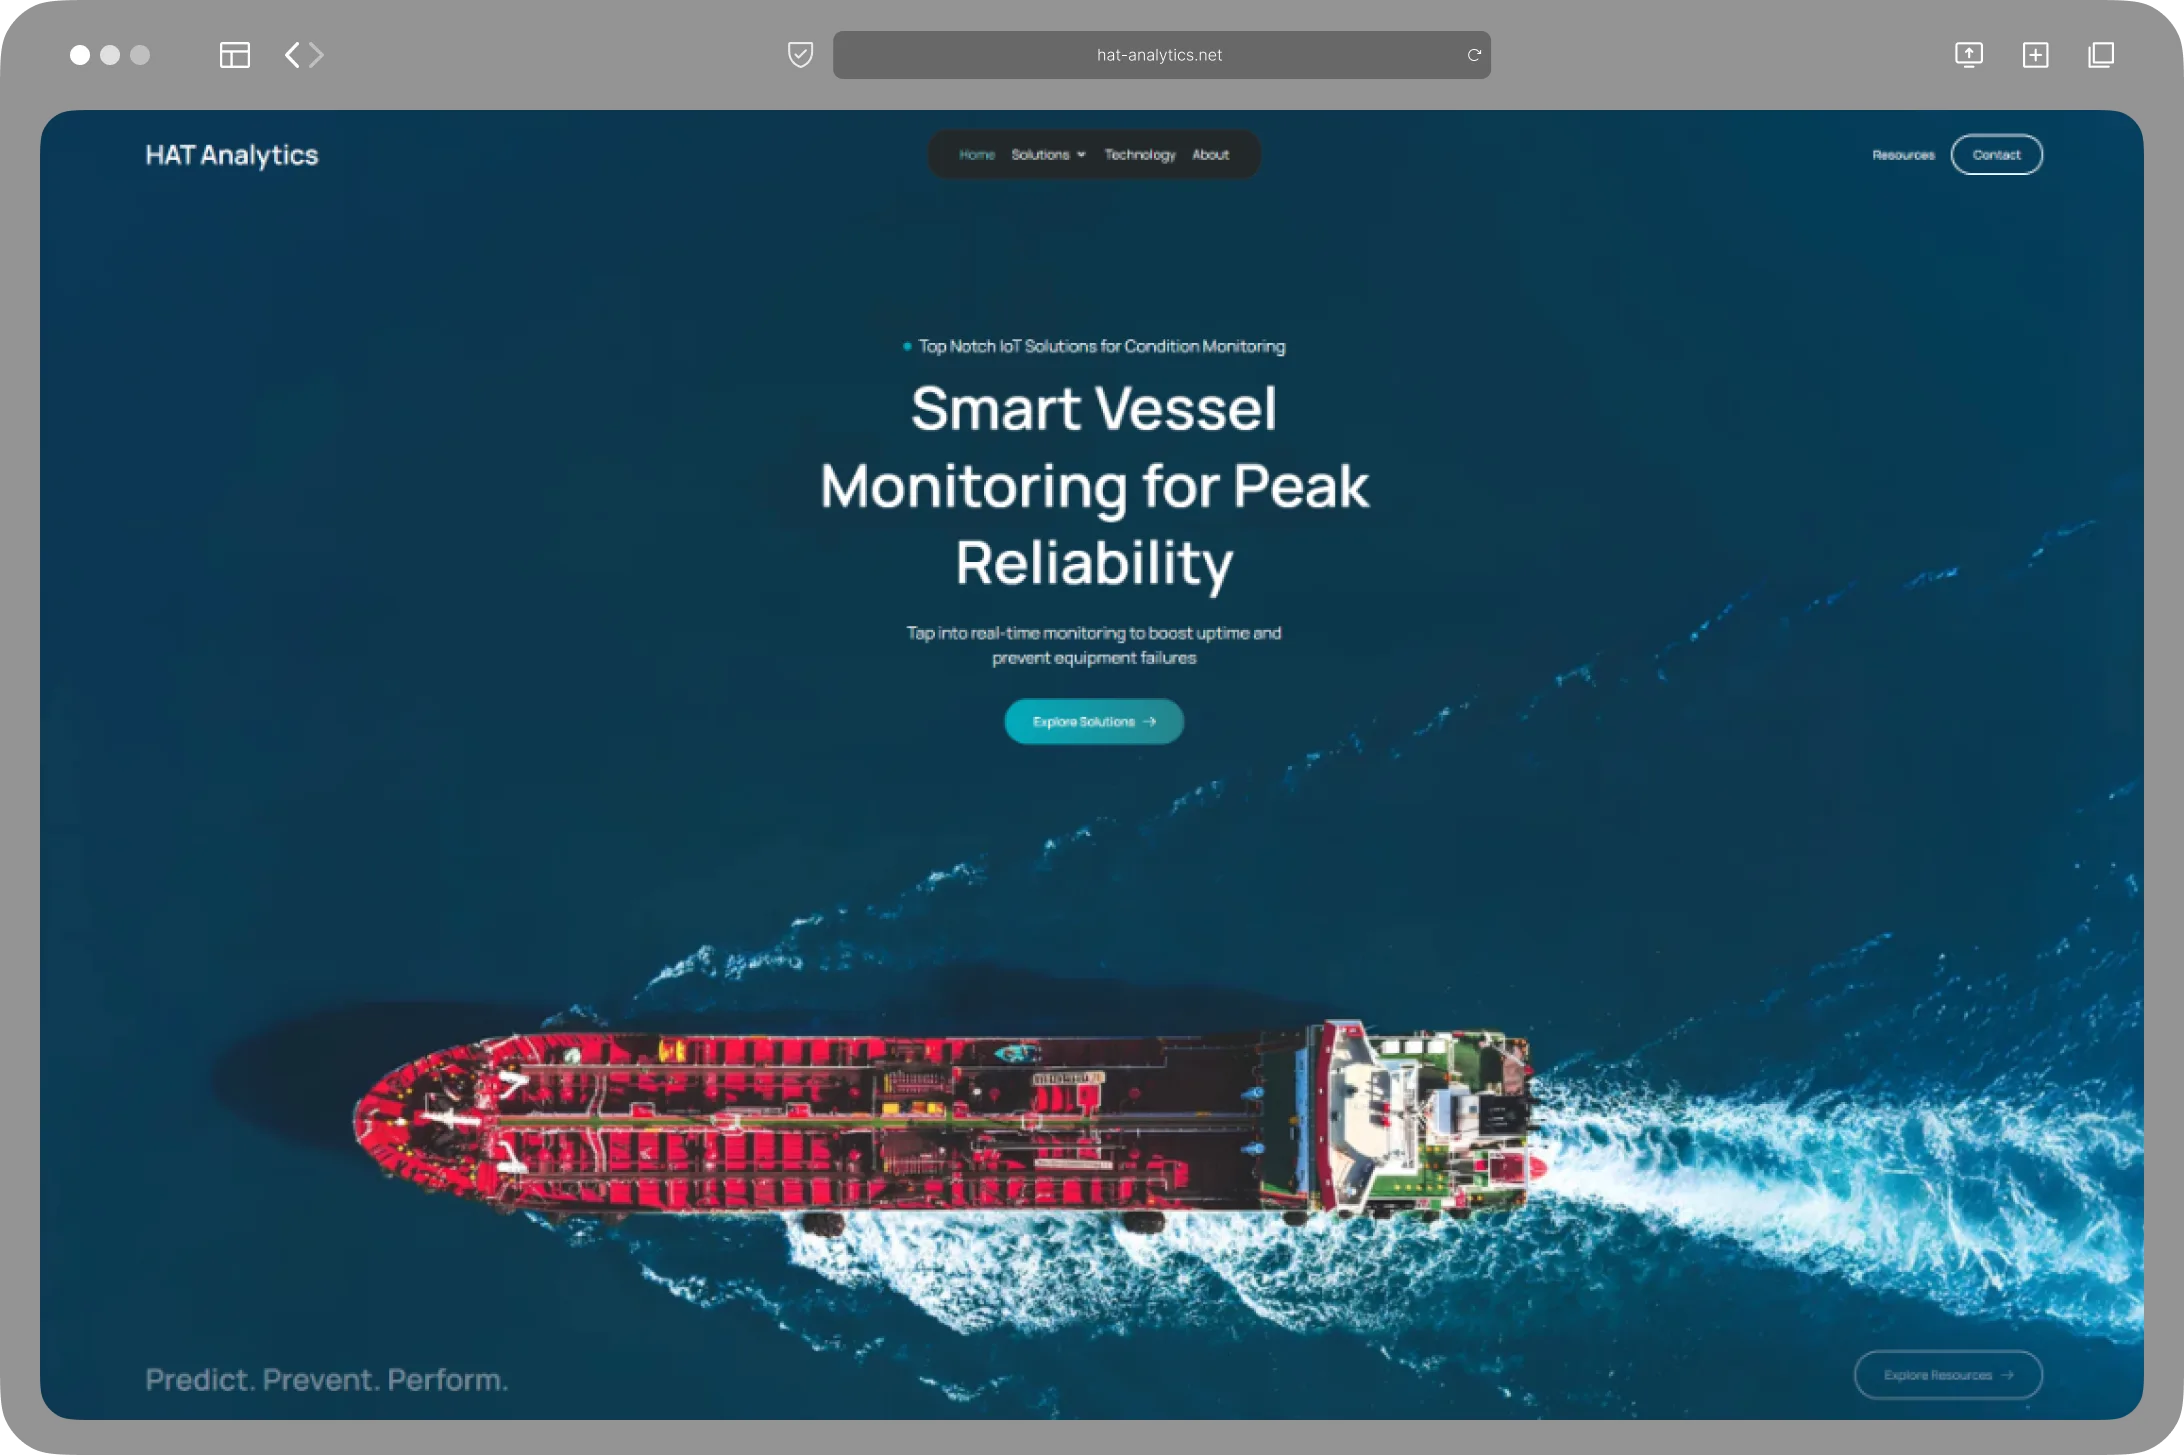The height and width of the screenshot is (1455, 2184).
Task: Reload the page with the refresh icon
Action: (1474, 55)
